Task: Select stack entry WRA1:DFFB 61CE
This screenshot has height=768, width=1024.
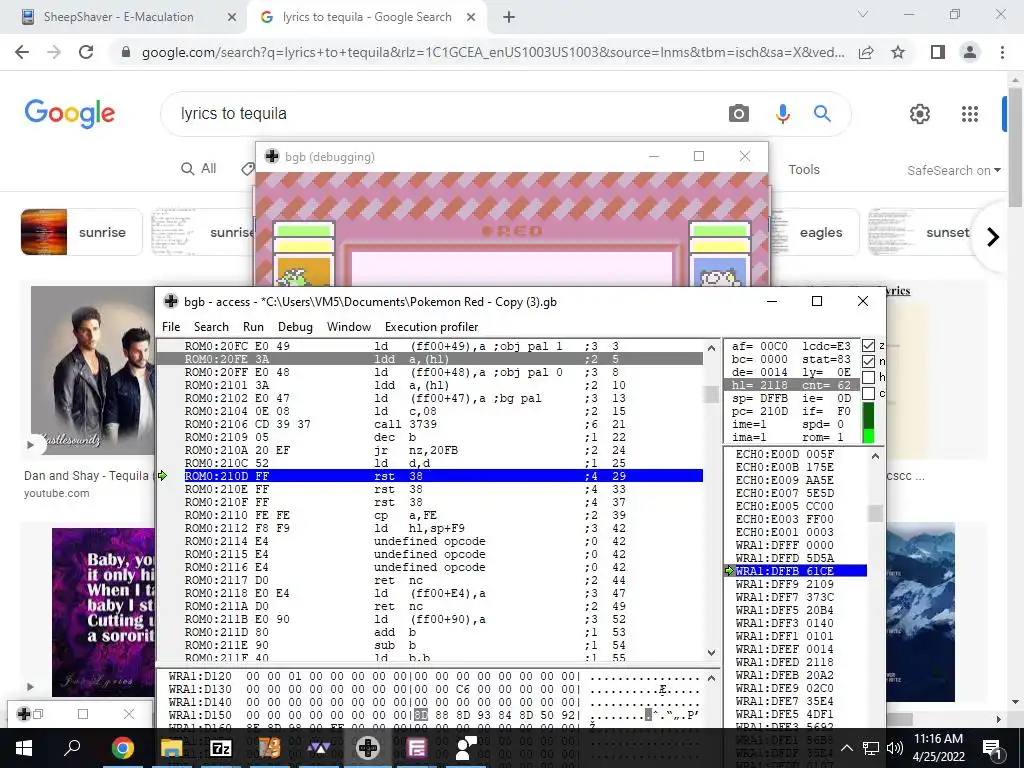Action: coord(801,571)
